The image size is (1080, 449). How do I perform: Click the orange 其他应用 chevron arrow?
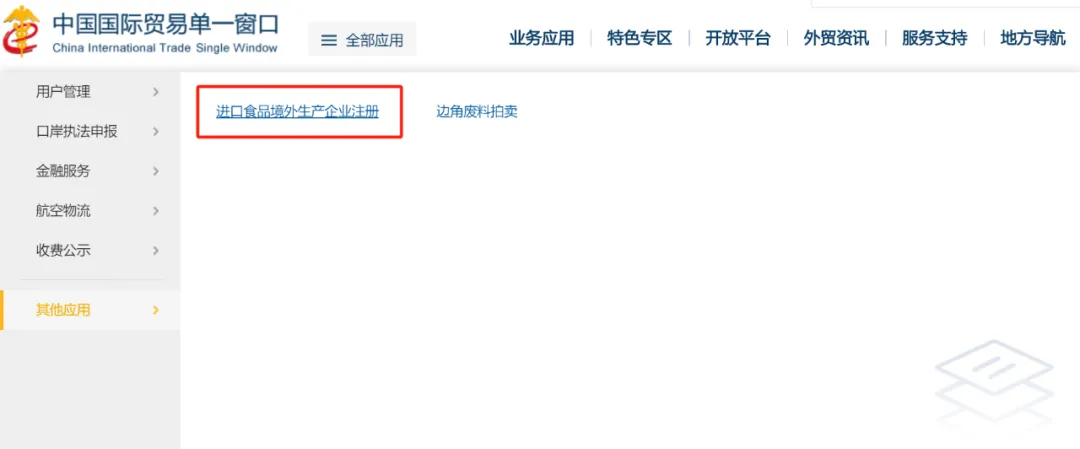point(156,310)
